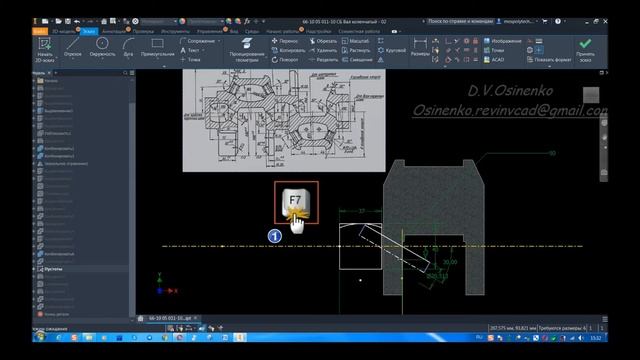Switch to the Надстройки ribbon tab

(x=318, y=31)
